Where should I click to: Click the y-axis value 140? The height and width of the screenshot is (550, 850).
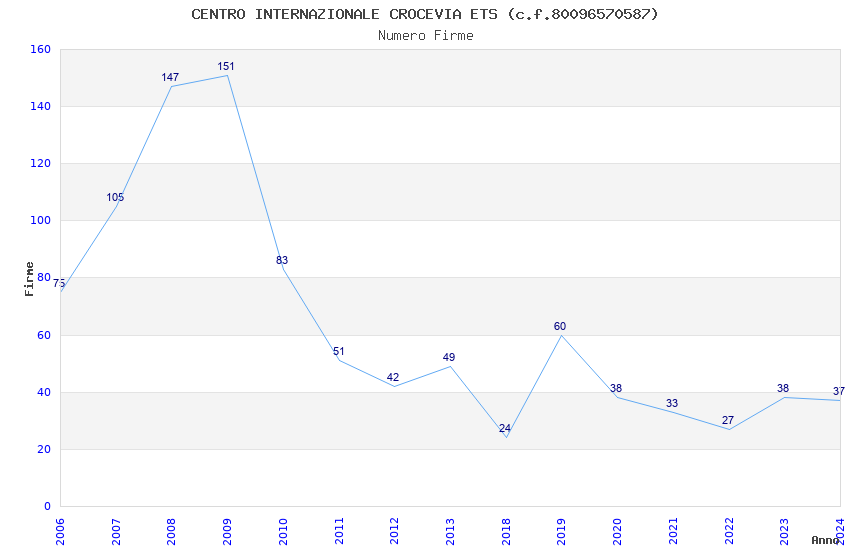(41, 106)
